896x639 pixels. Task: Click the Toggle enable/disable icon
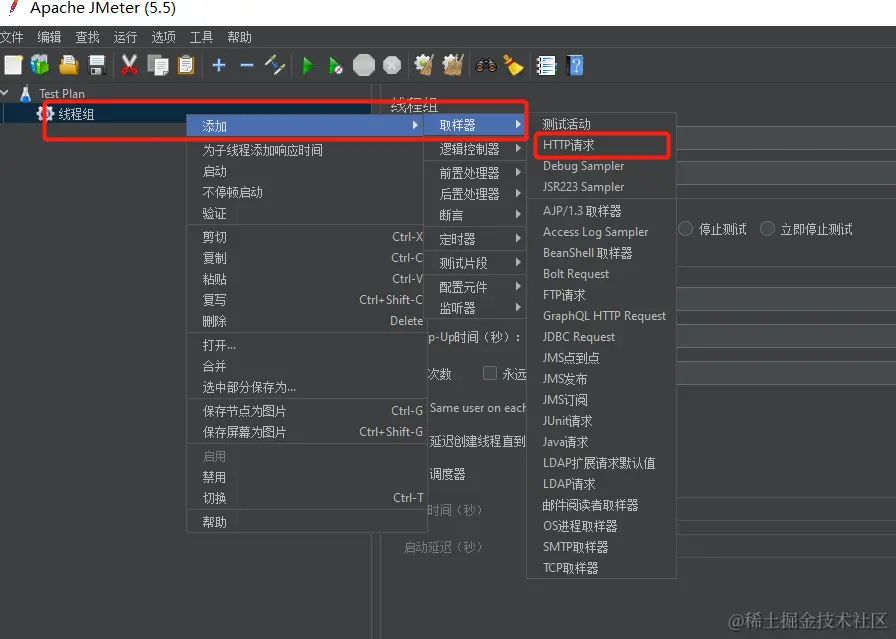coord(275,65)
